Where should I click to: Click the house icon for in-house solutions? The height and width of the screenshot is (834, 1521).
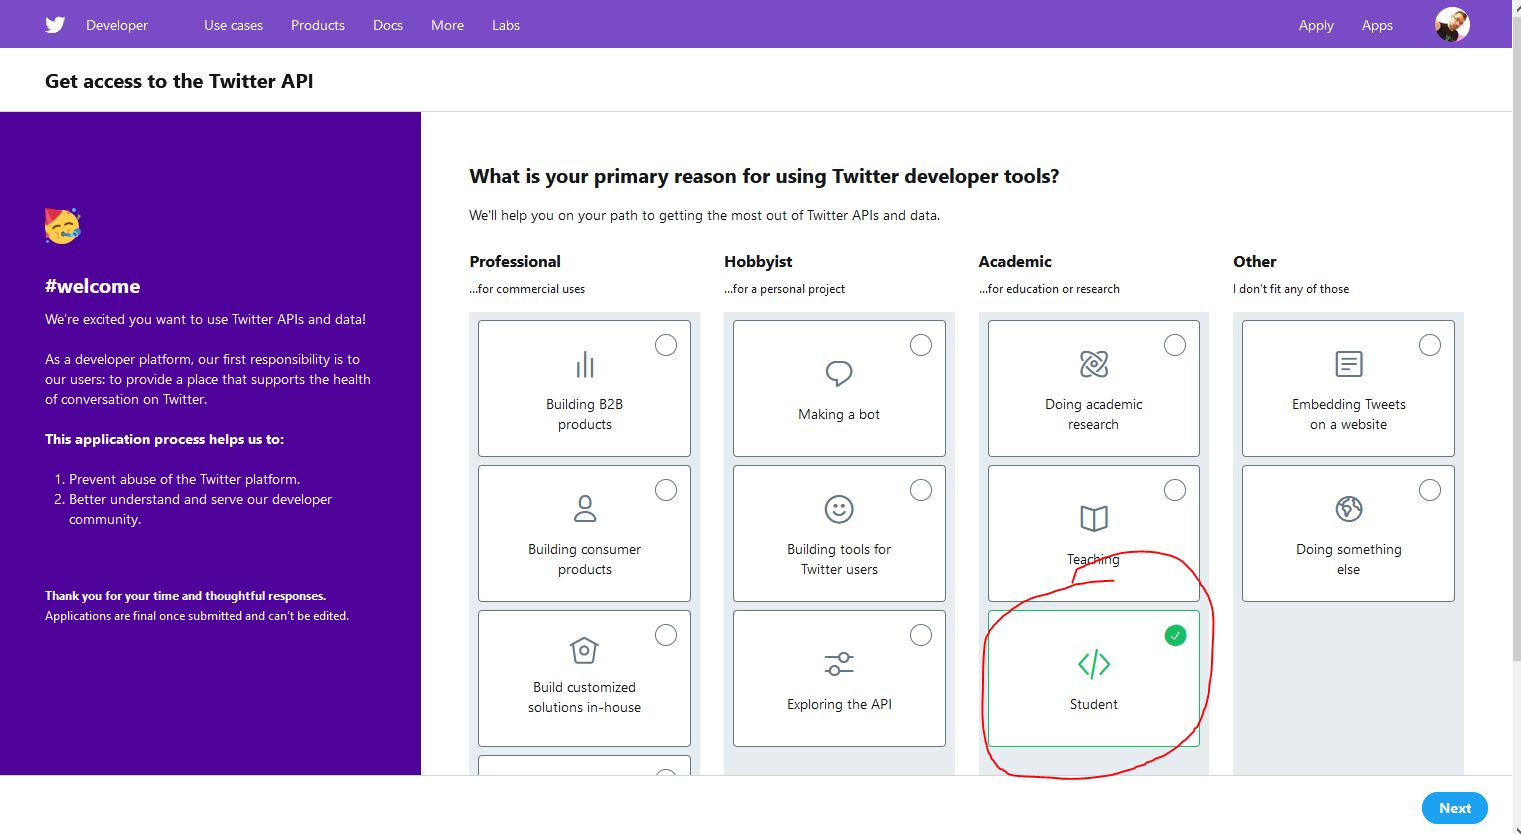coord(584,650)
